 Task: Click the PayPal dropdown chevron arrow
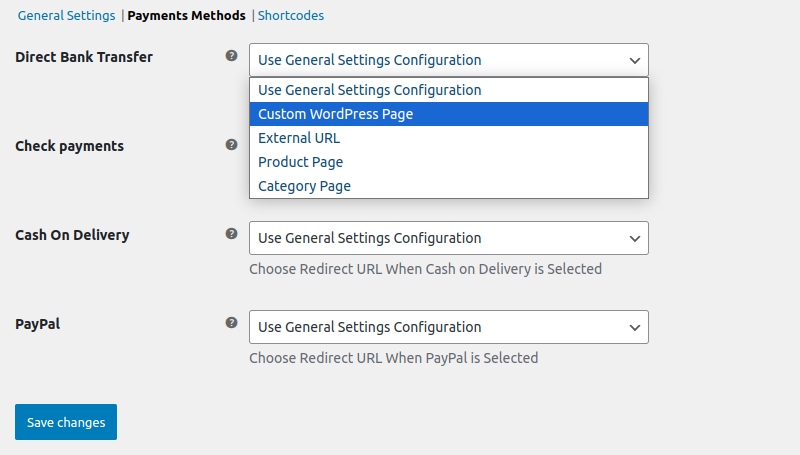coord(634,327)
